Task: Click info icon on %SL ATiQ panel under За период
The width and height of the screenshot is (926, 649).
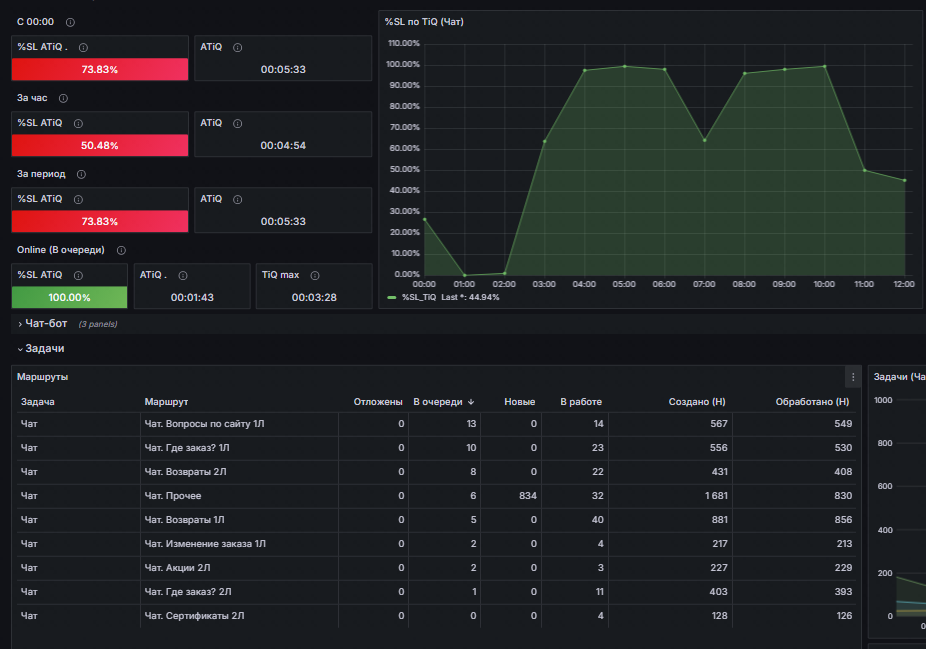Action: [78, 200]
